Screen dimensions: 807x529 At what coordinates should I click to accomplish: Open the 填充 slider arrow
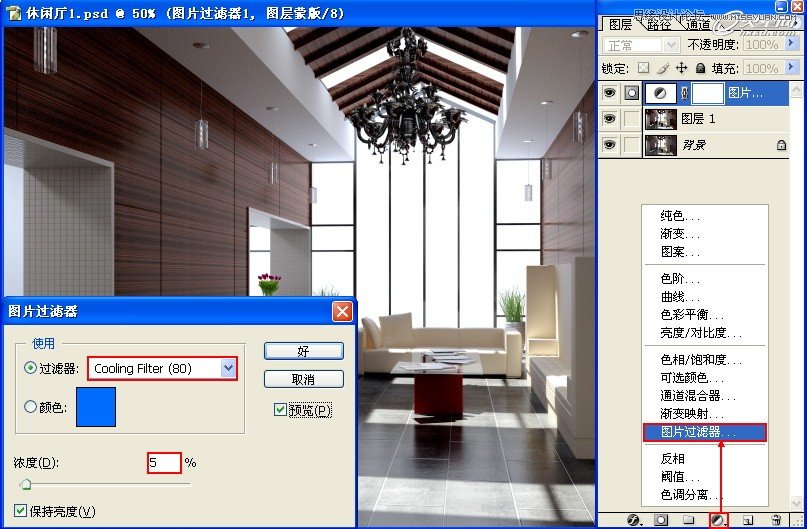click(x=792, y=67)
